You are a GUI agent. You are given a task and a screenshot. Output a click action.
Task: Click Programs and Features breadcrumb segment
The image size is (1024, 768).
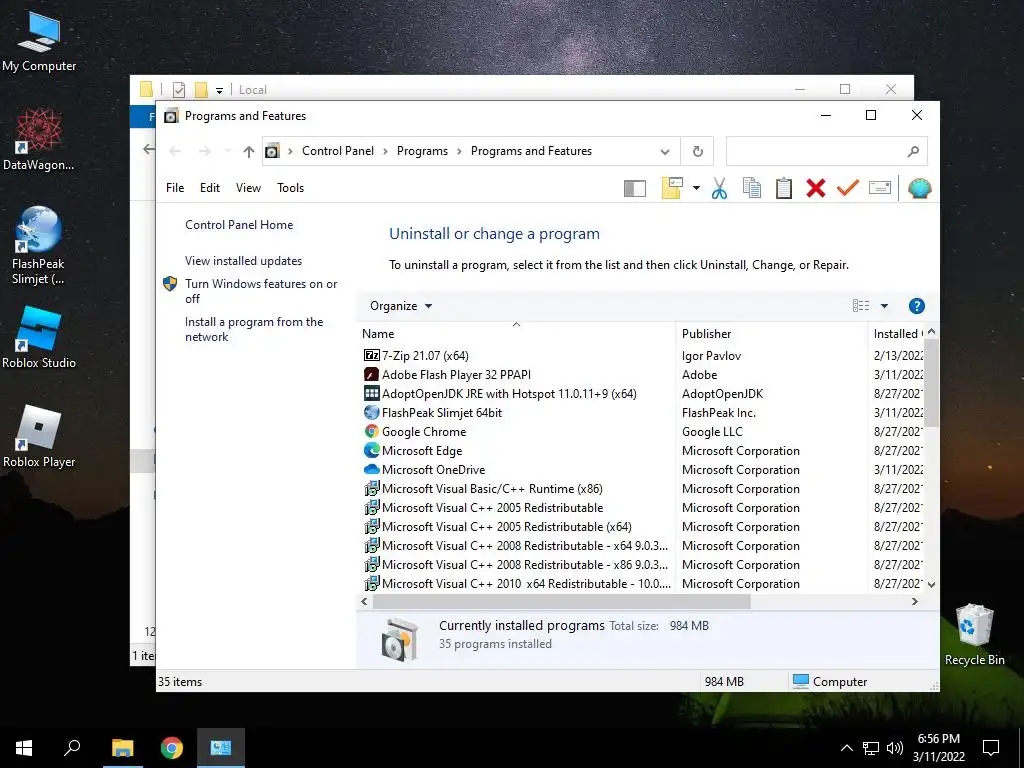pyautogui.click(x=531, y=151)
